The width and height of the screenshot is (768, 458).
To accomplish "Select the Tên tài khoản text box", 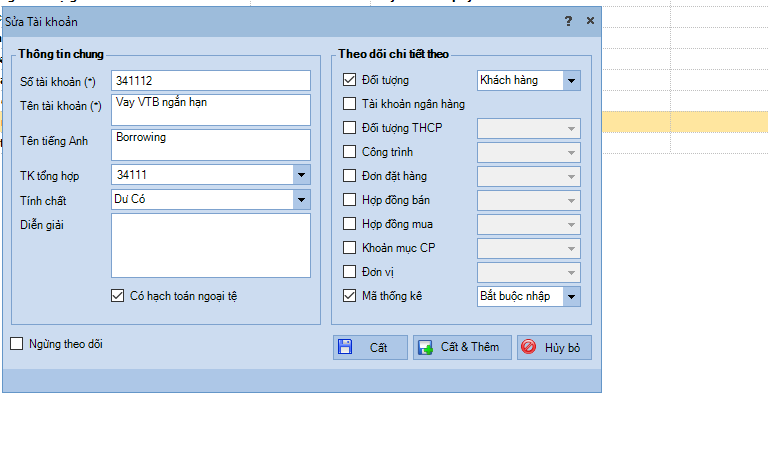I will (x=210, y=109).
